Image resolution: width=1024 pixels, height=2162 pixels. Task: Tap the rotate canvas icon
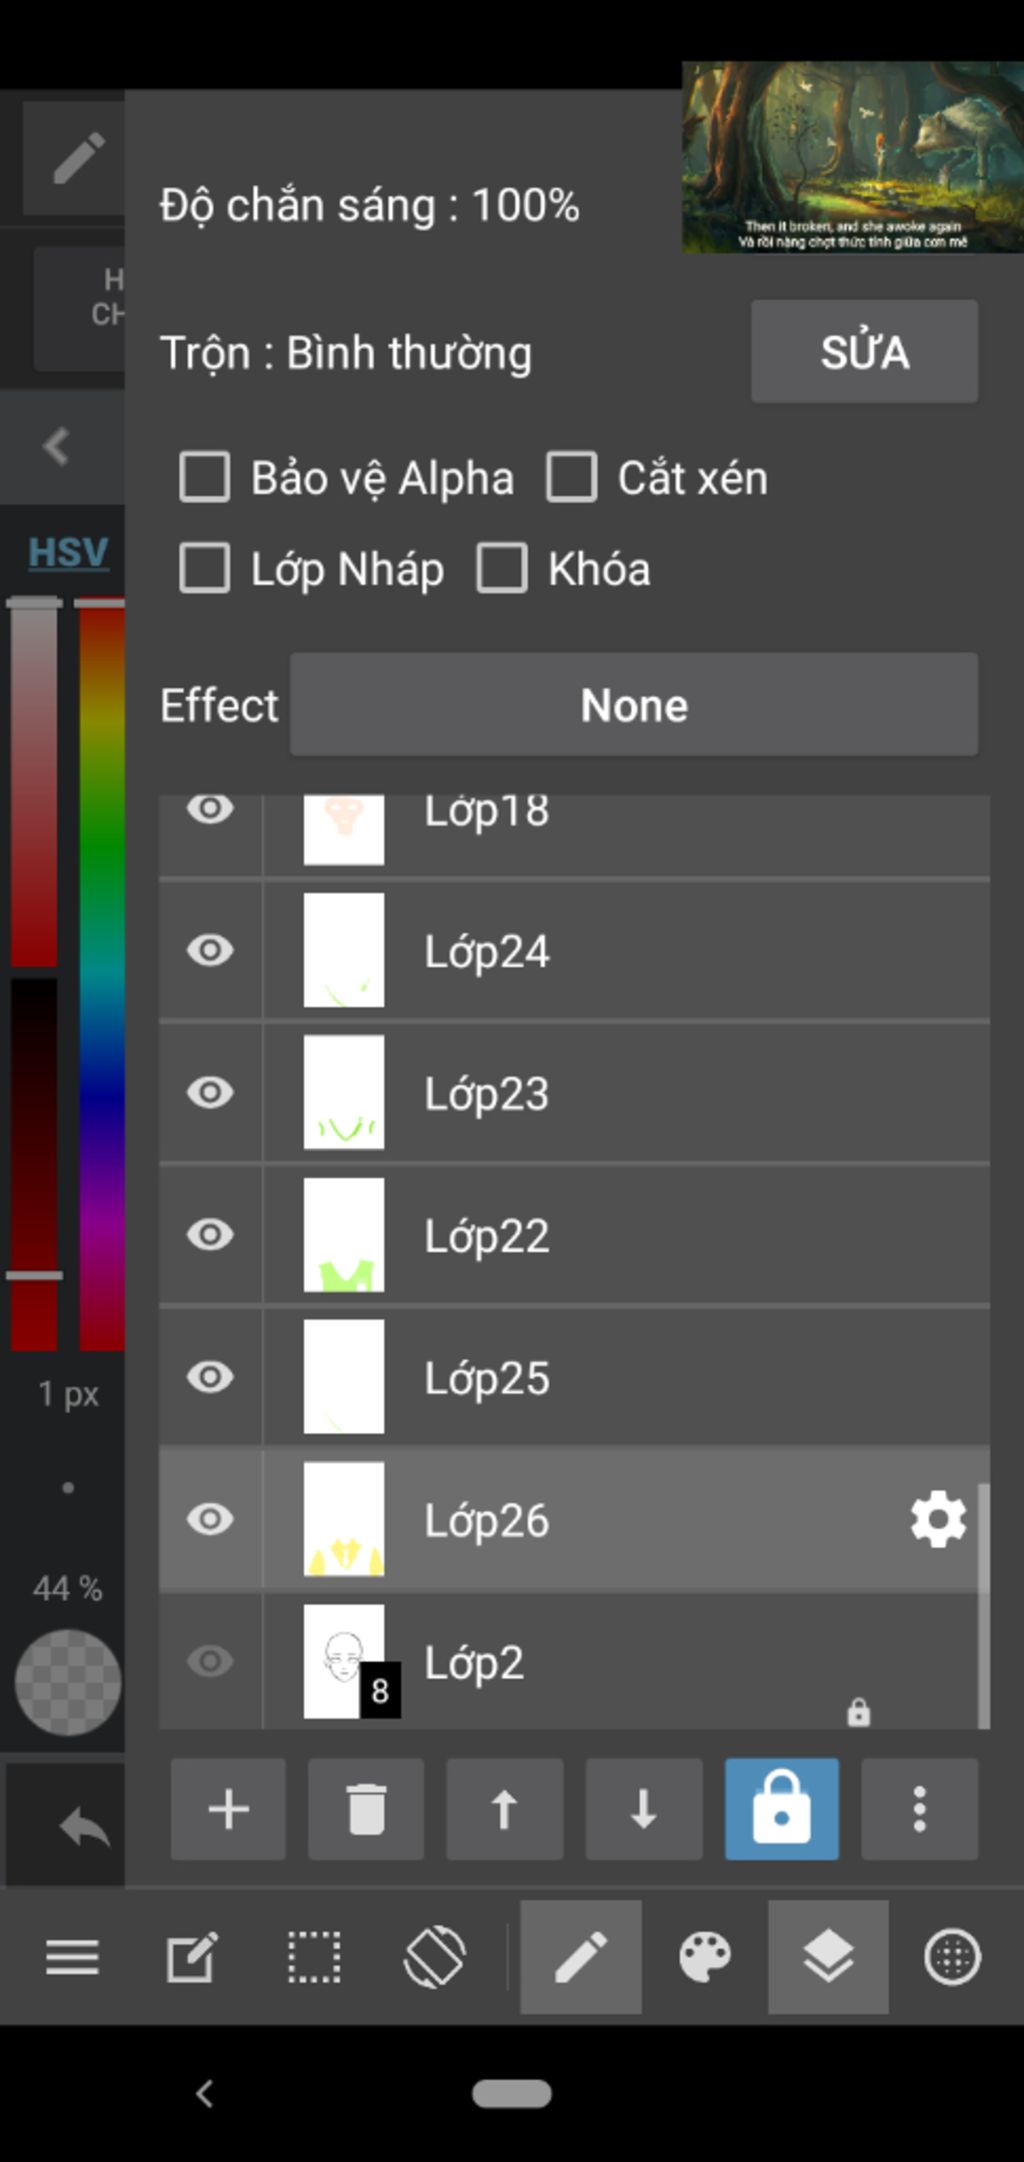pyautogui.click(x=434, y=1957)
